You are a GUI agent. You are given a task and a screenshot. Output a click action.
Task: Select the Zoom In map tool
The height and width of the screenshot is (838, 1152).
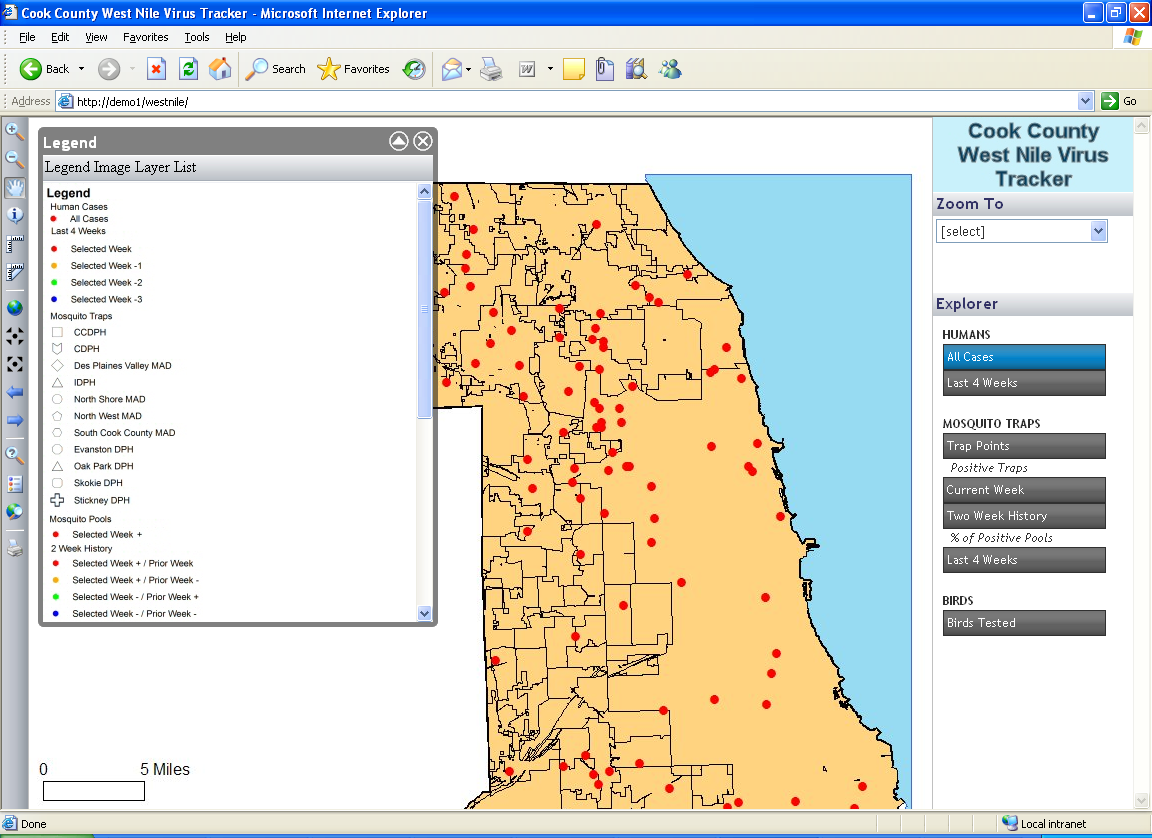[15, 131]
